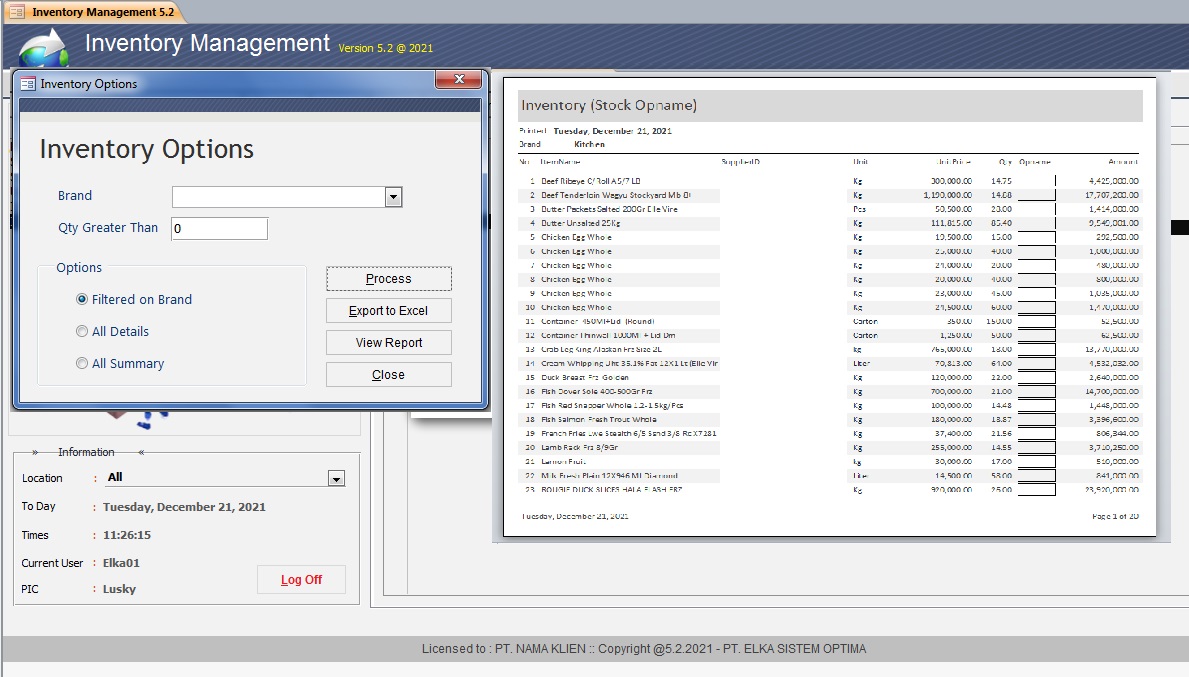Close Inventory Options dialog with the X
Viewport: 1189px width, 677px height.
459,80
